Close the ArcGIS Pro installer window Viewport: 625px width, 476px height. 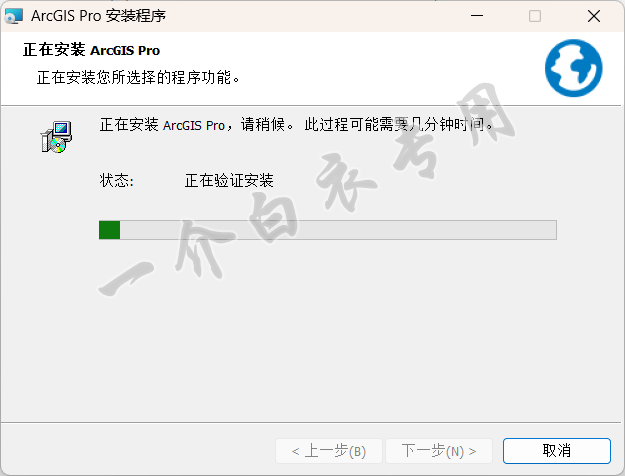594,16
